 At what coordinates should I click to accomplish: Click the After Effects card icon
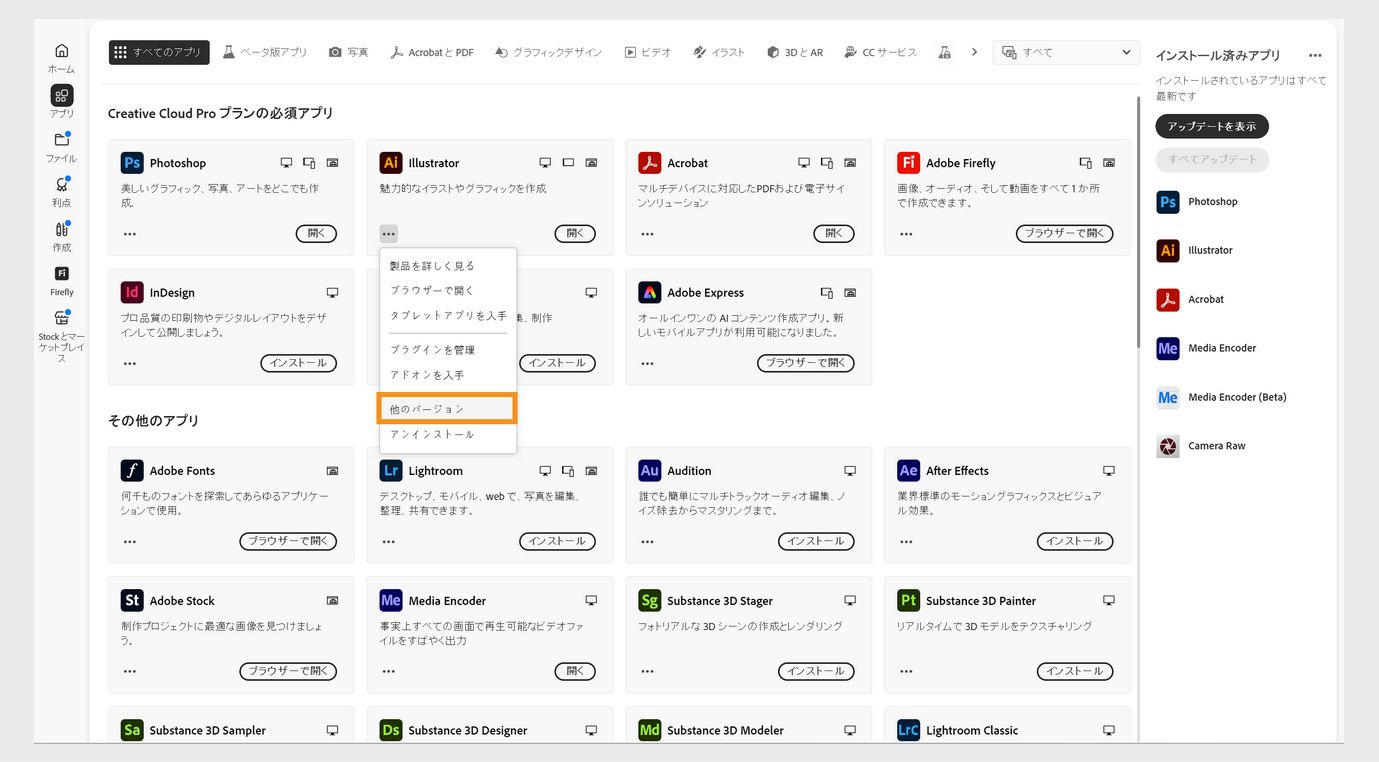908,471
